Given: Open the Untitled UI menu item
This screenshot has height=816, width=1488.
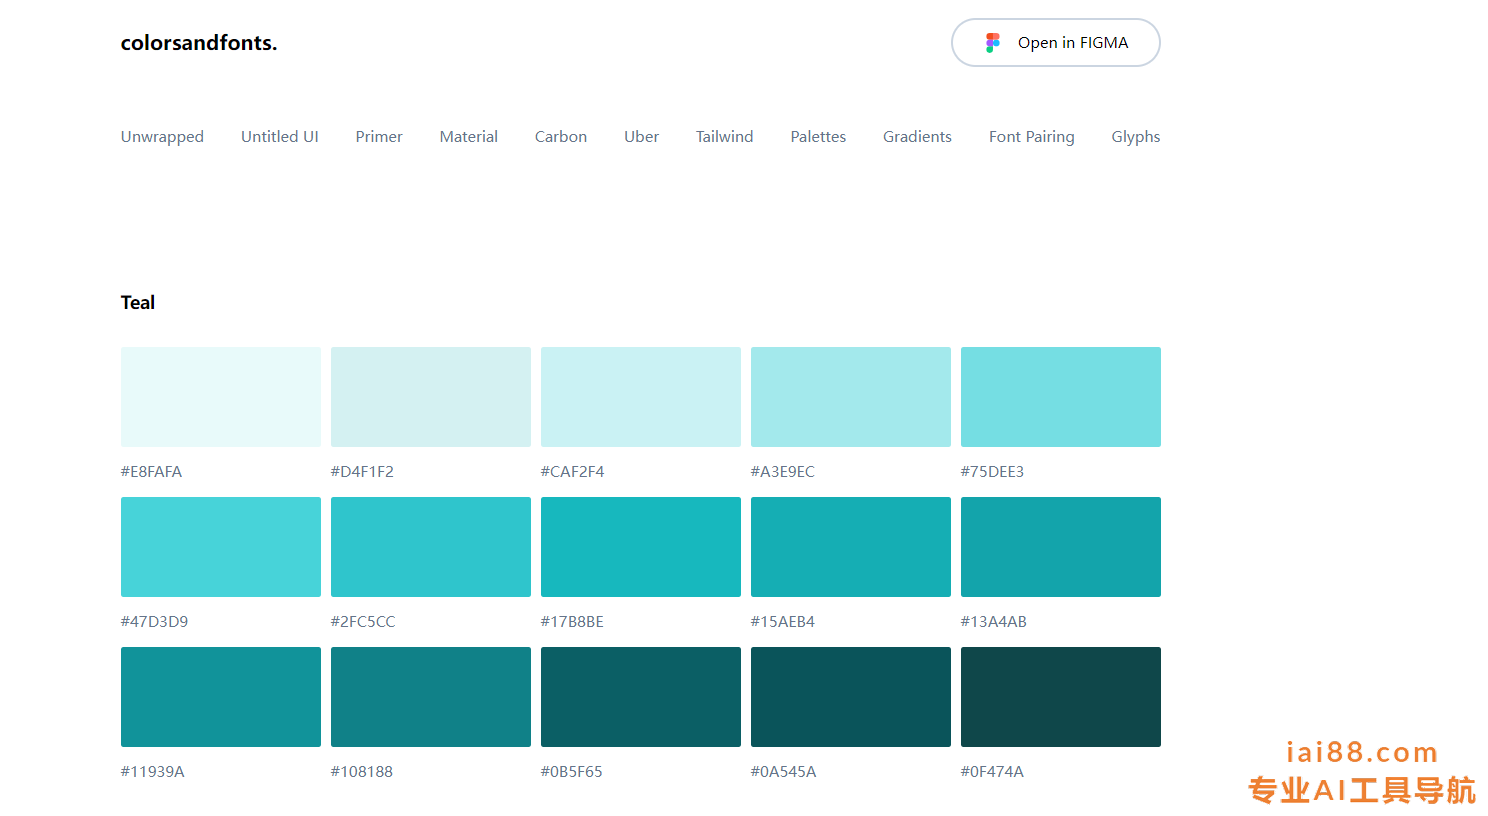Looking at the screenshot, I should click(x=280, y=137).
